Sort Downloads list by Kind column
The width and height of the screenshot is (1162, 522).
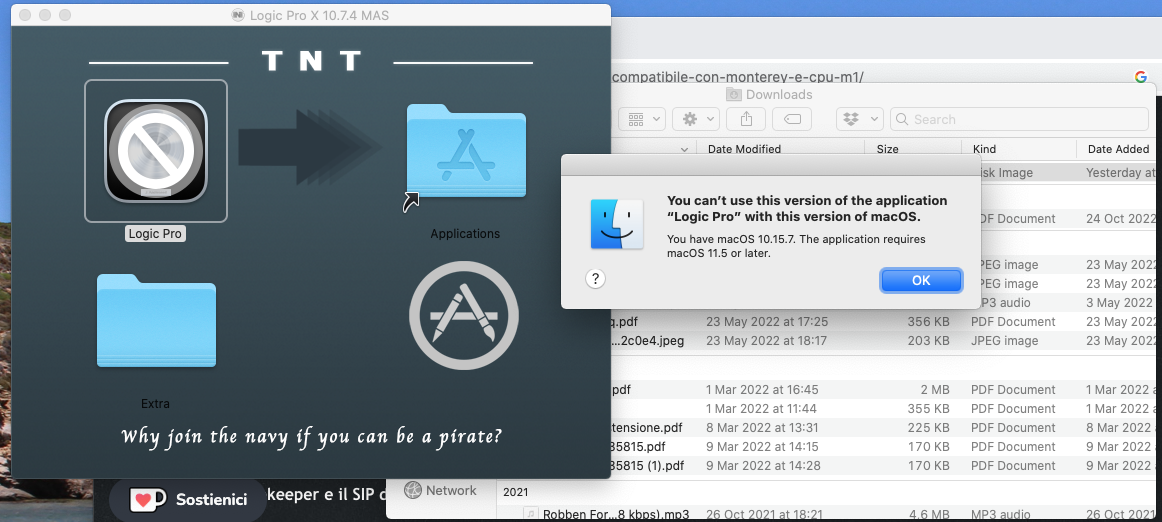1019,149
